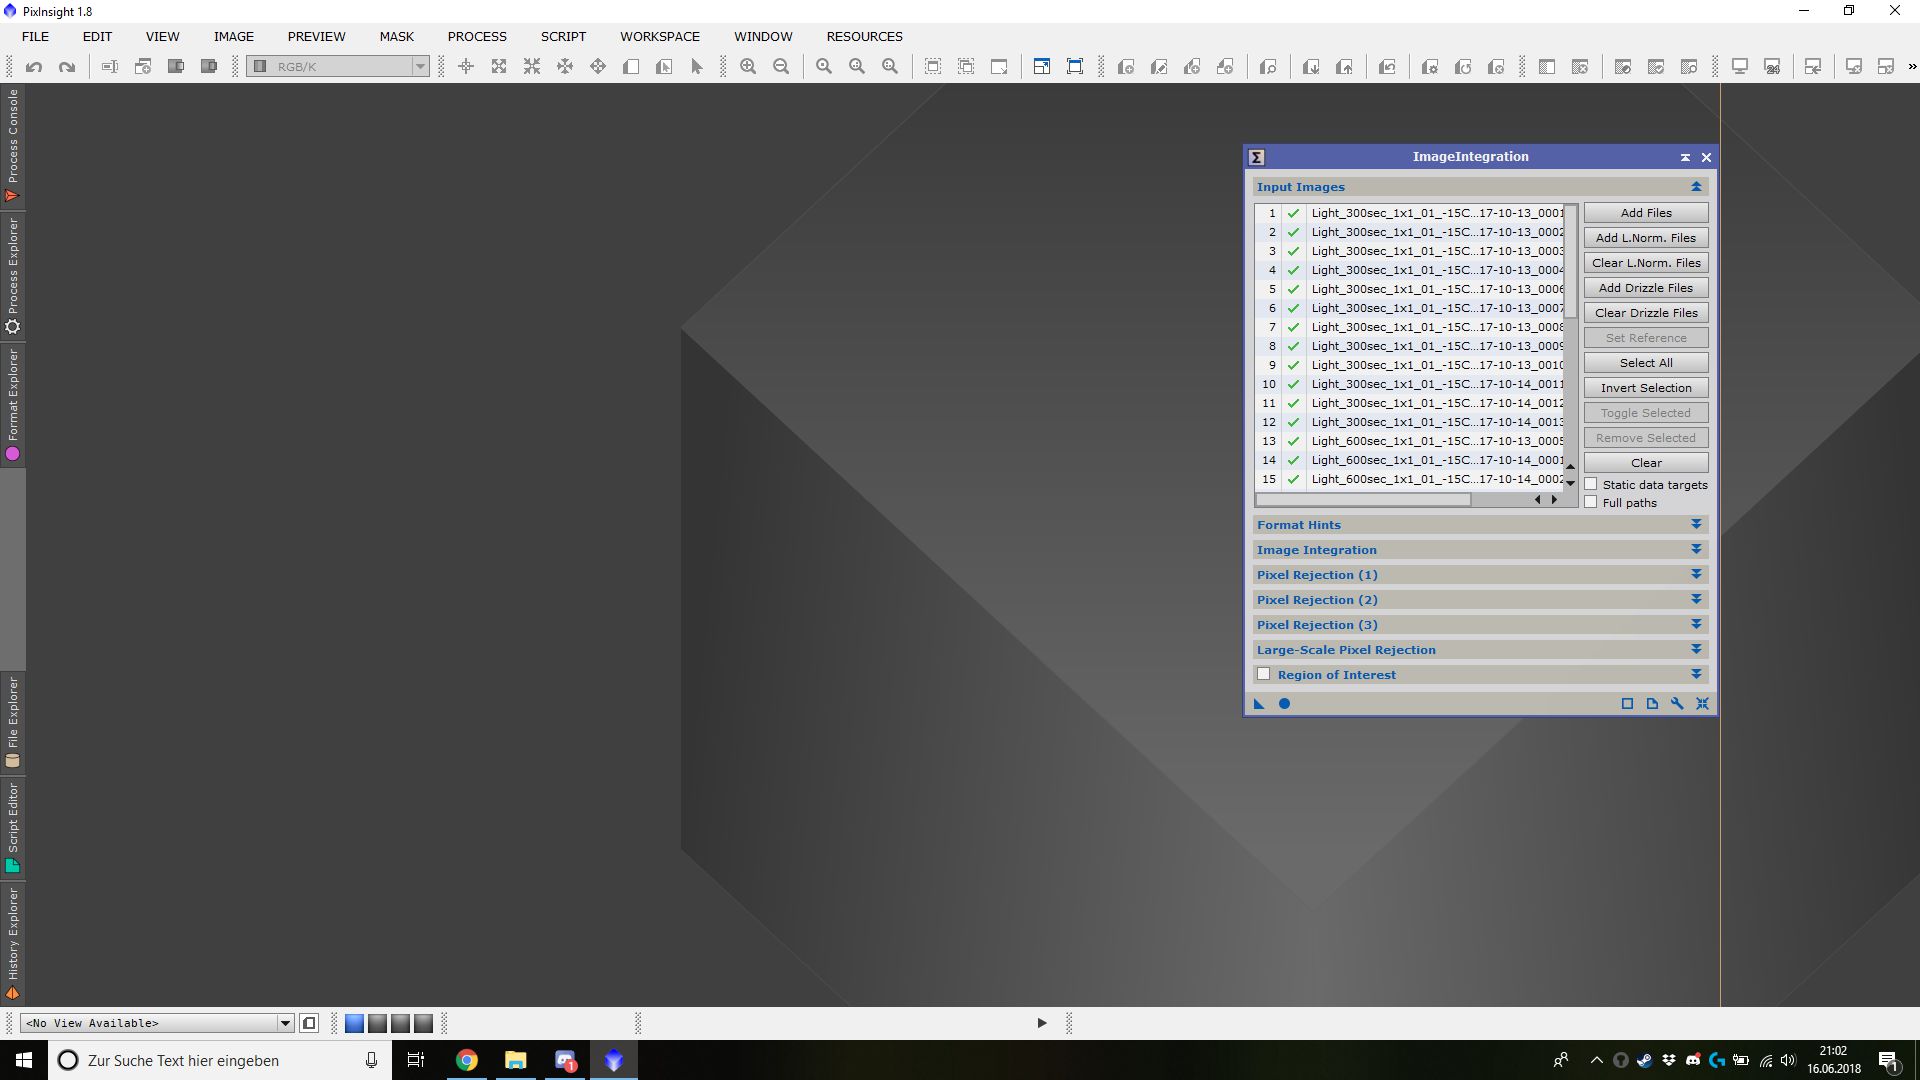The width and height of the screenshot is (1920, 1080).
Task: Toggle green checkmark for file row 5
Action: pos(1293,289)
